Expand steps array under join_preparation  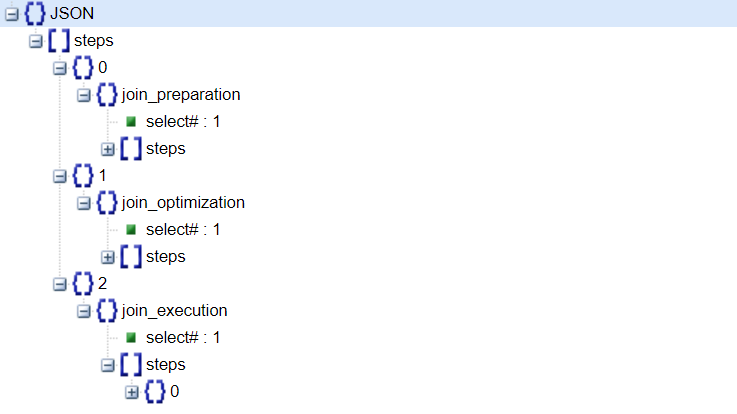(x=108, y=149)
